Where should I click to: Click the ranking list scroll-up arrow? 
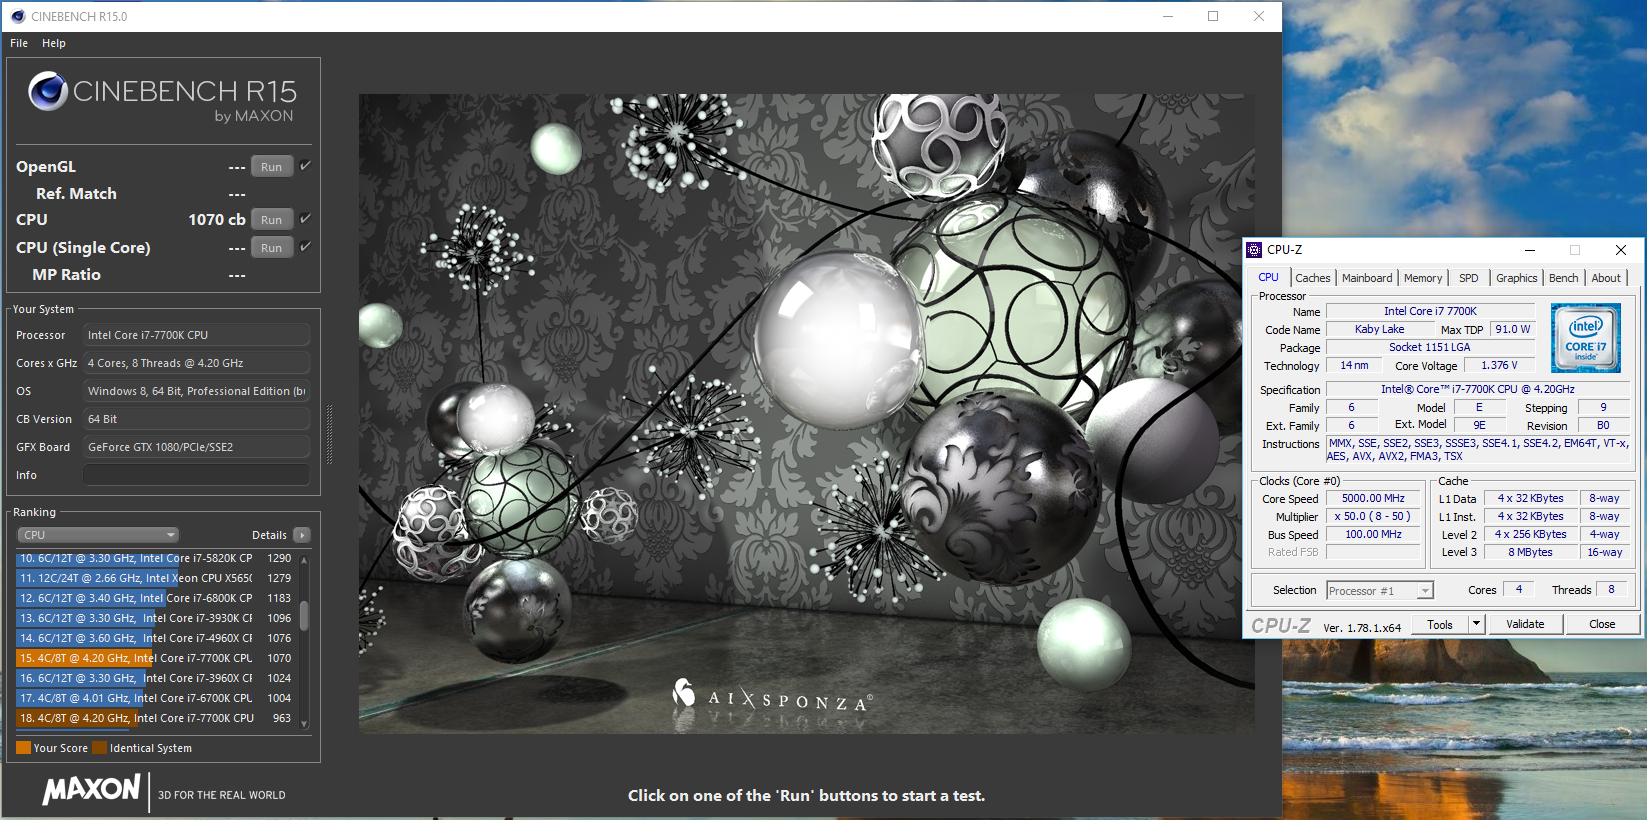pos(304,560)
